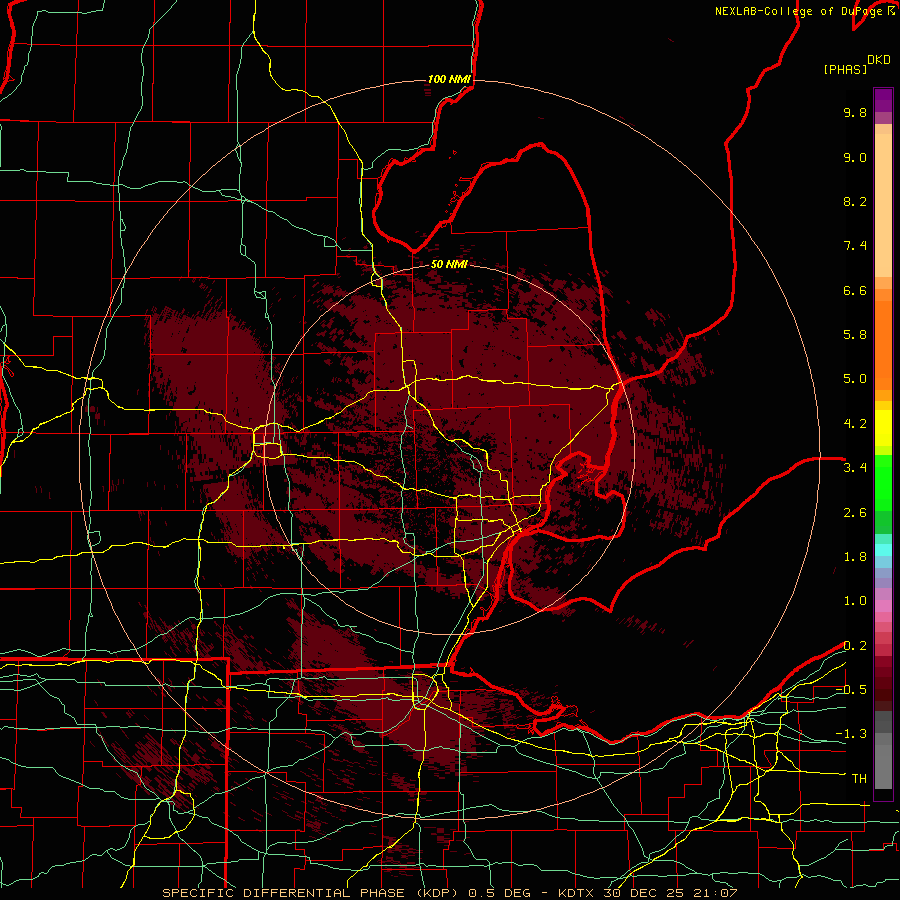Pick the cyan segment of the color bar

[883, 550]
